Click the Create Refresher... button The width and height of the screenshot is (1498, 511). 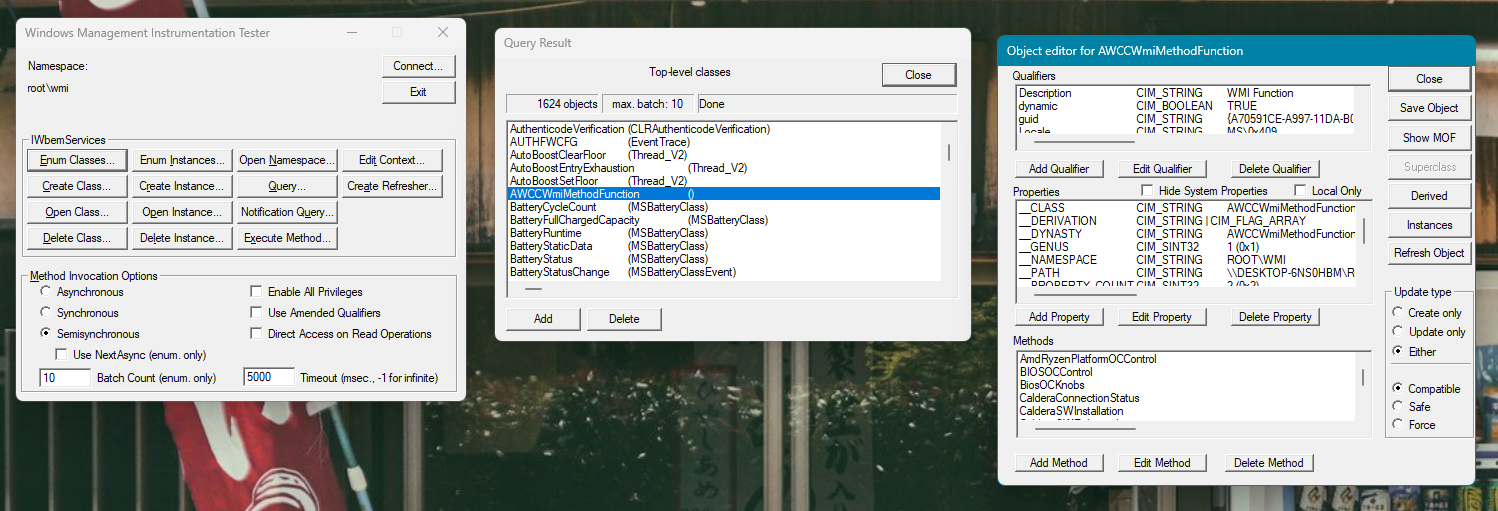click(392, 186)
